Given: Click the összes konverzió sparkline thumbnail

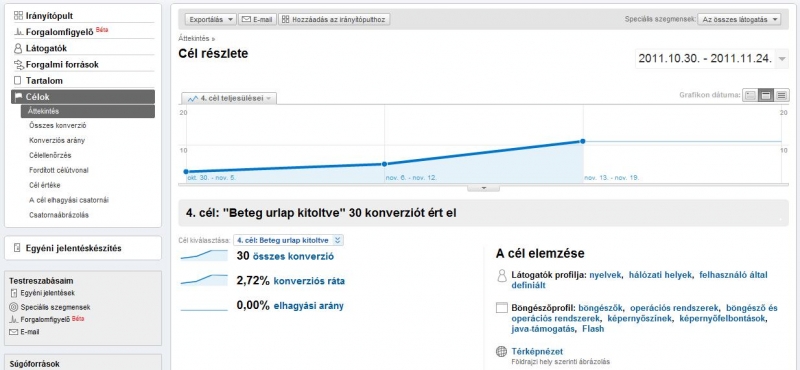Looking at the screenshot, I should 204,255.
